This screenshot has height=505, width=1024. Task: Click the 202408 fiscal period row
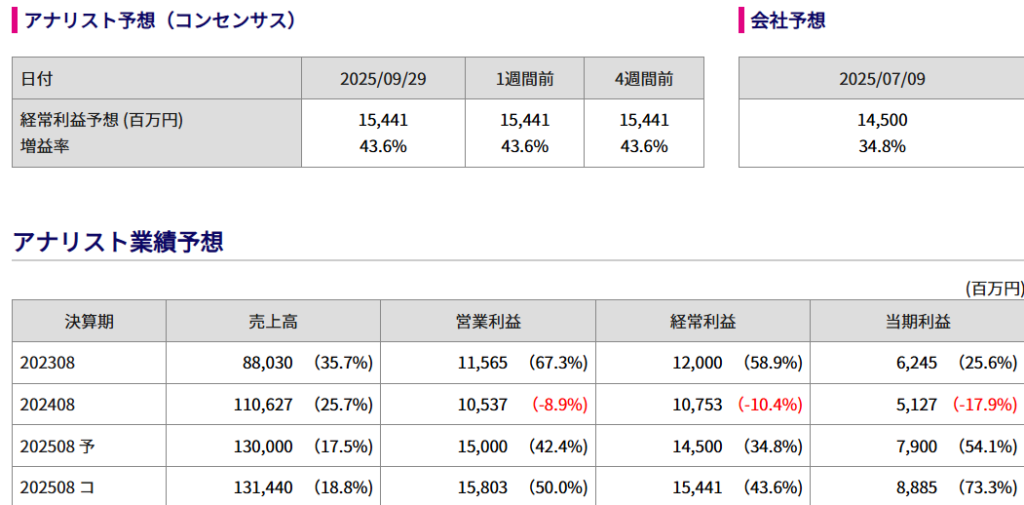47,405
